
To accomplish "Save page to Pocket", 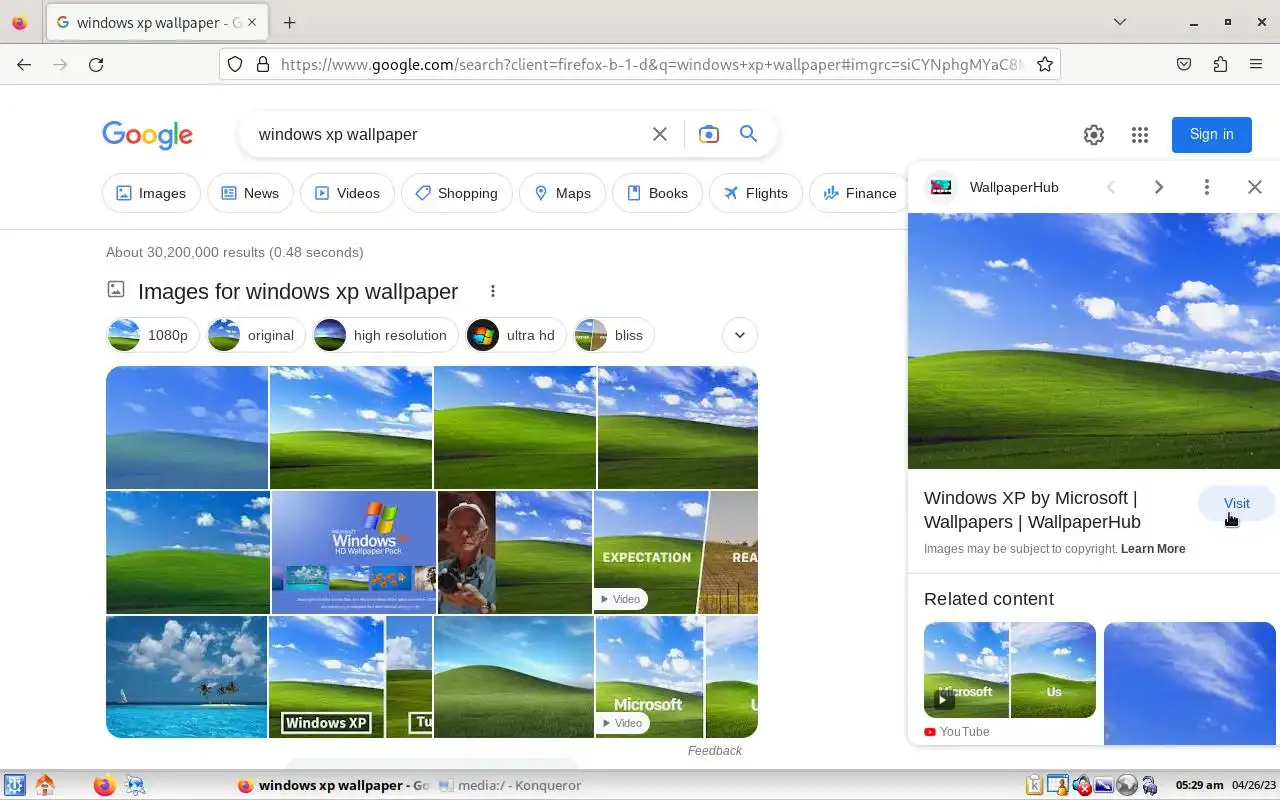I will (x=1184, y=64).
